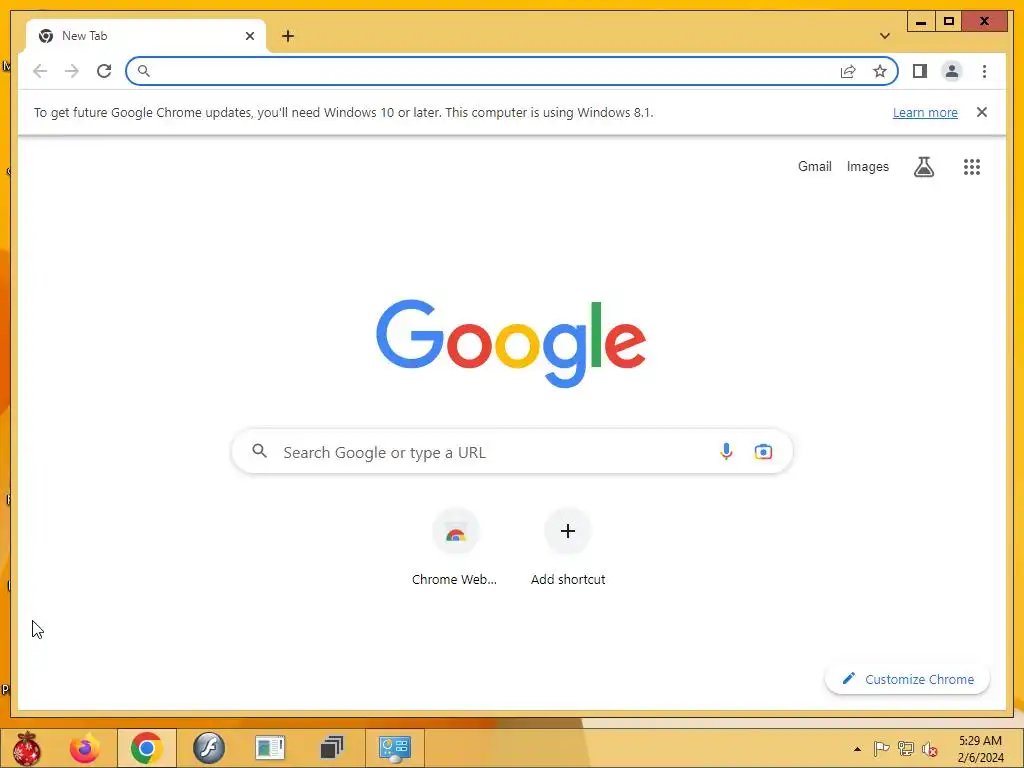Open the clock showing 5:29 AM
This screenshot has width=1024, height=768.
coord(980,749)
